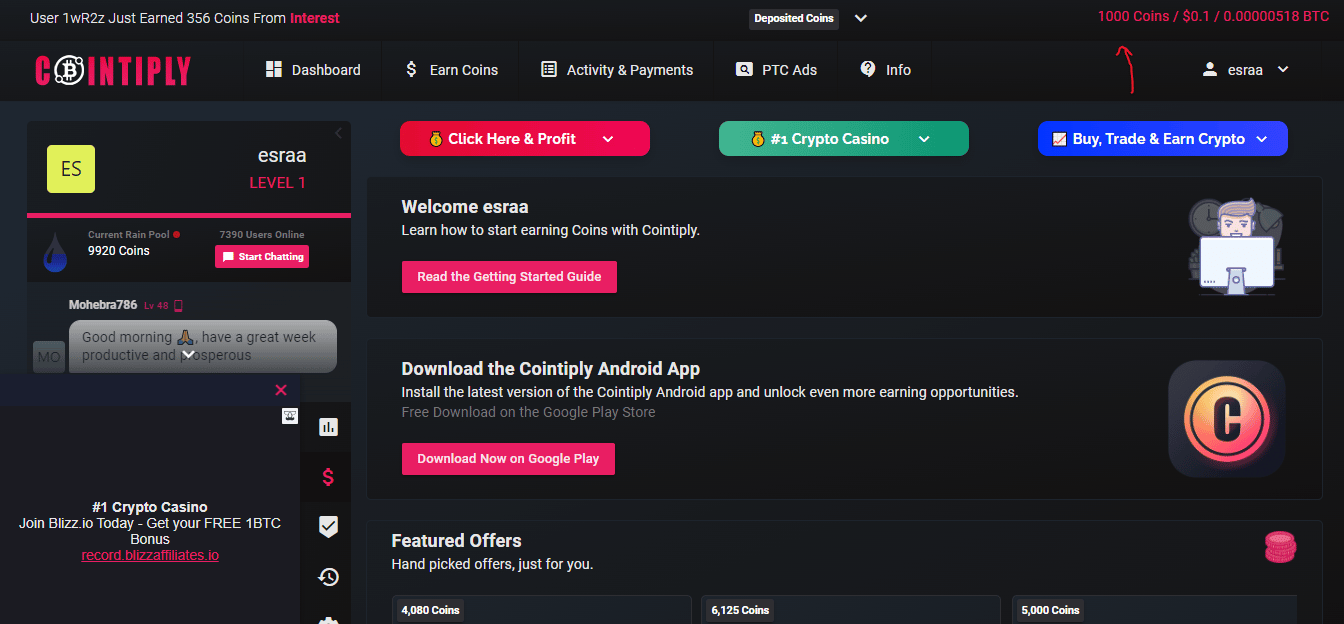Click the 6,125 Coins offer card

pos(851,610)
